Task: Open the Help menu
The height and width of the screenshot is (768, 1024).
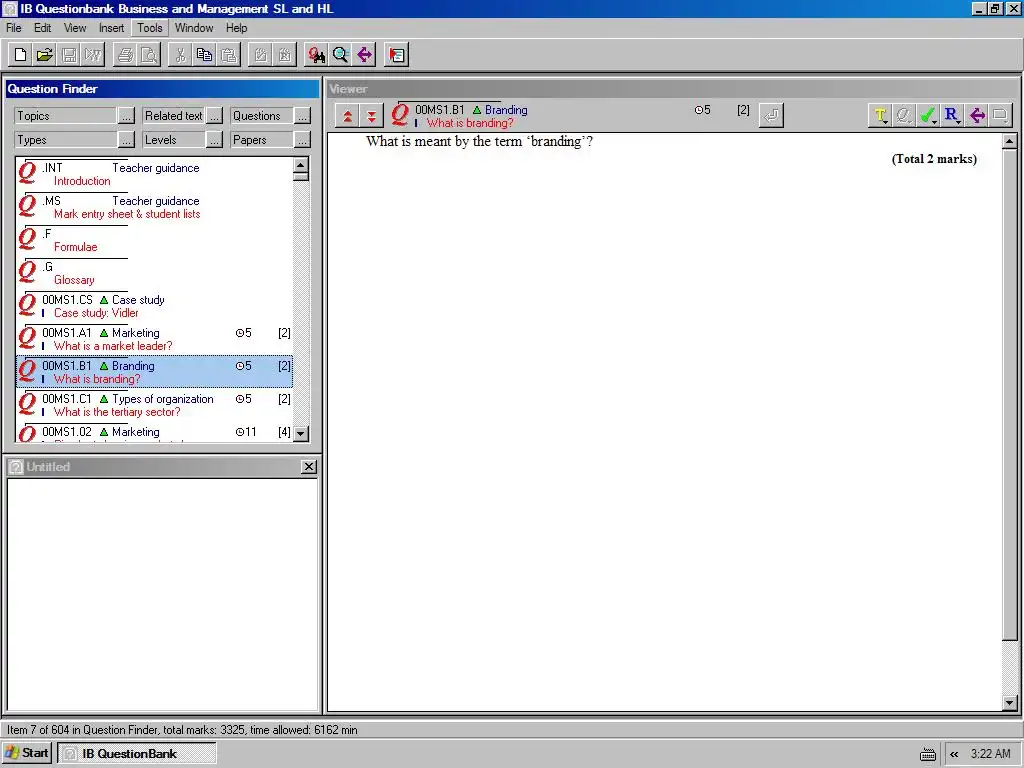Action: point(236,28)
